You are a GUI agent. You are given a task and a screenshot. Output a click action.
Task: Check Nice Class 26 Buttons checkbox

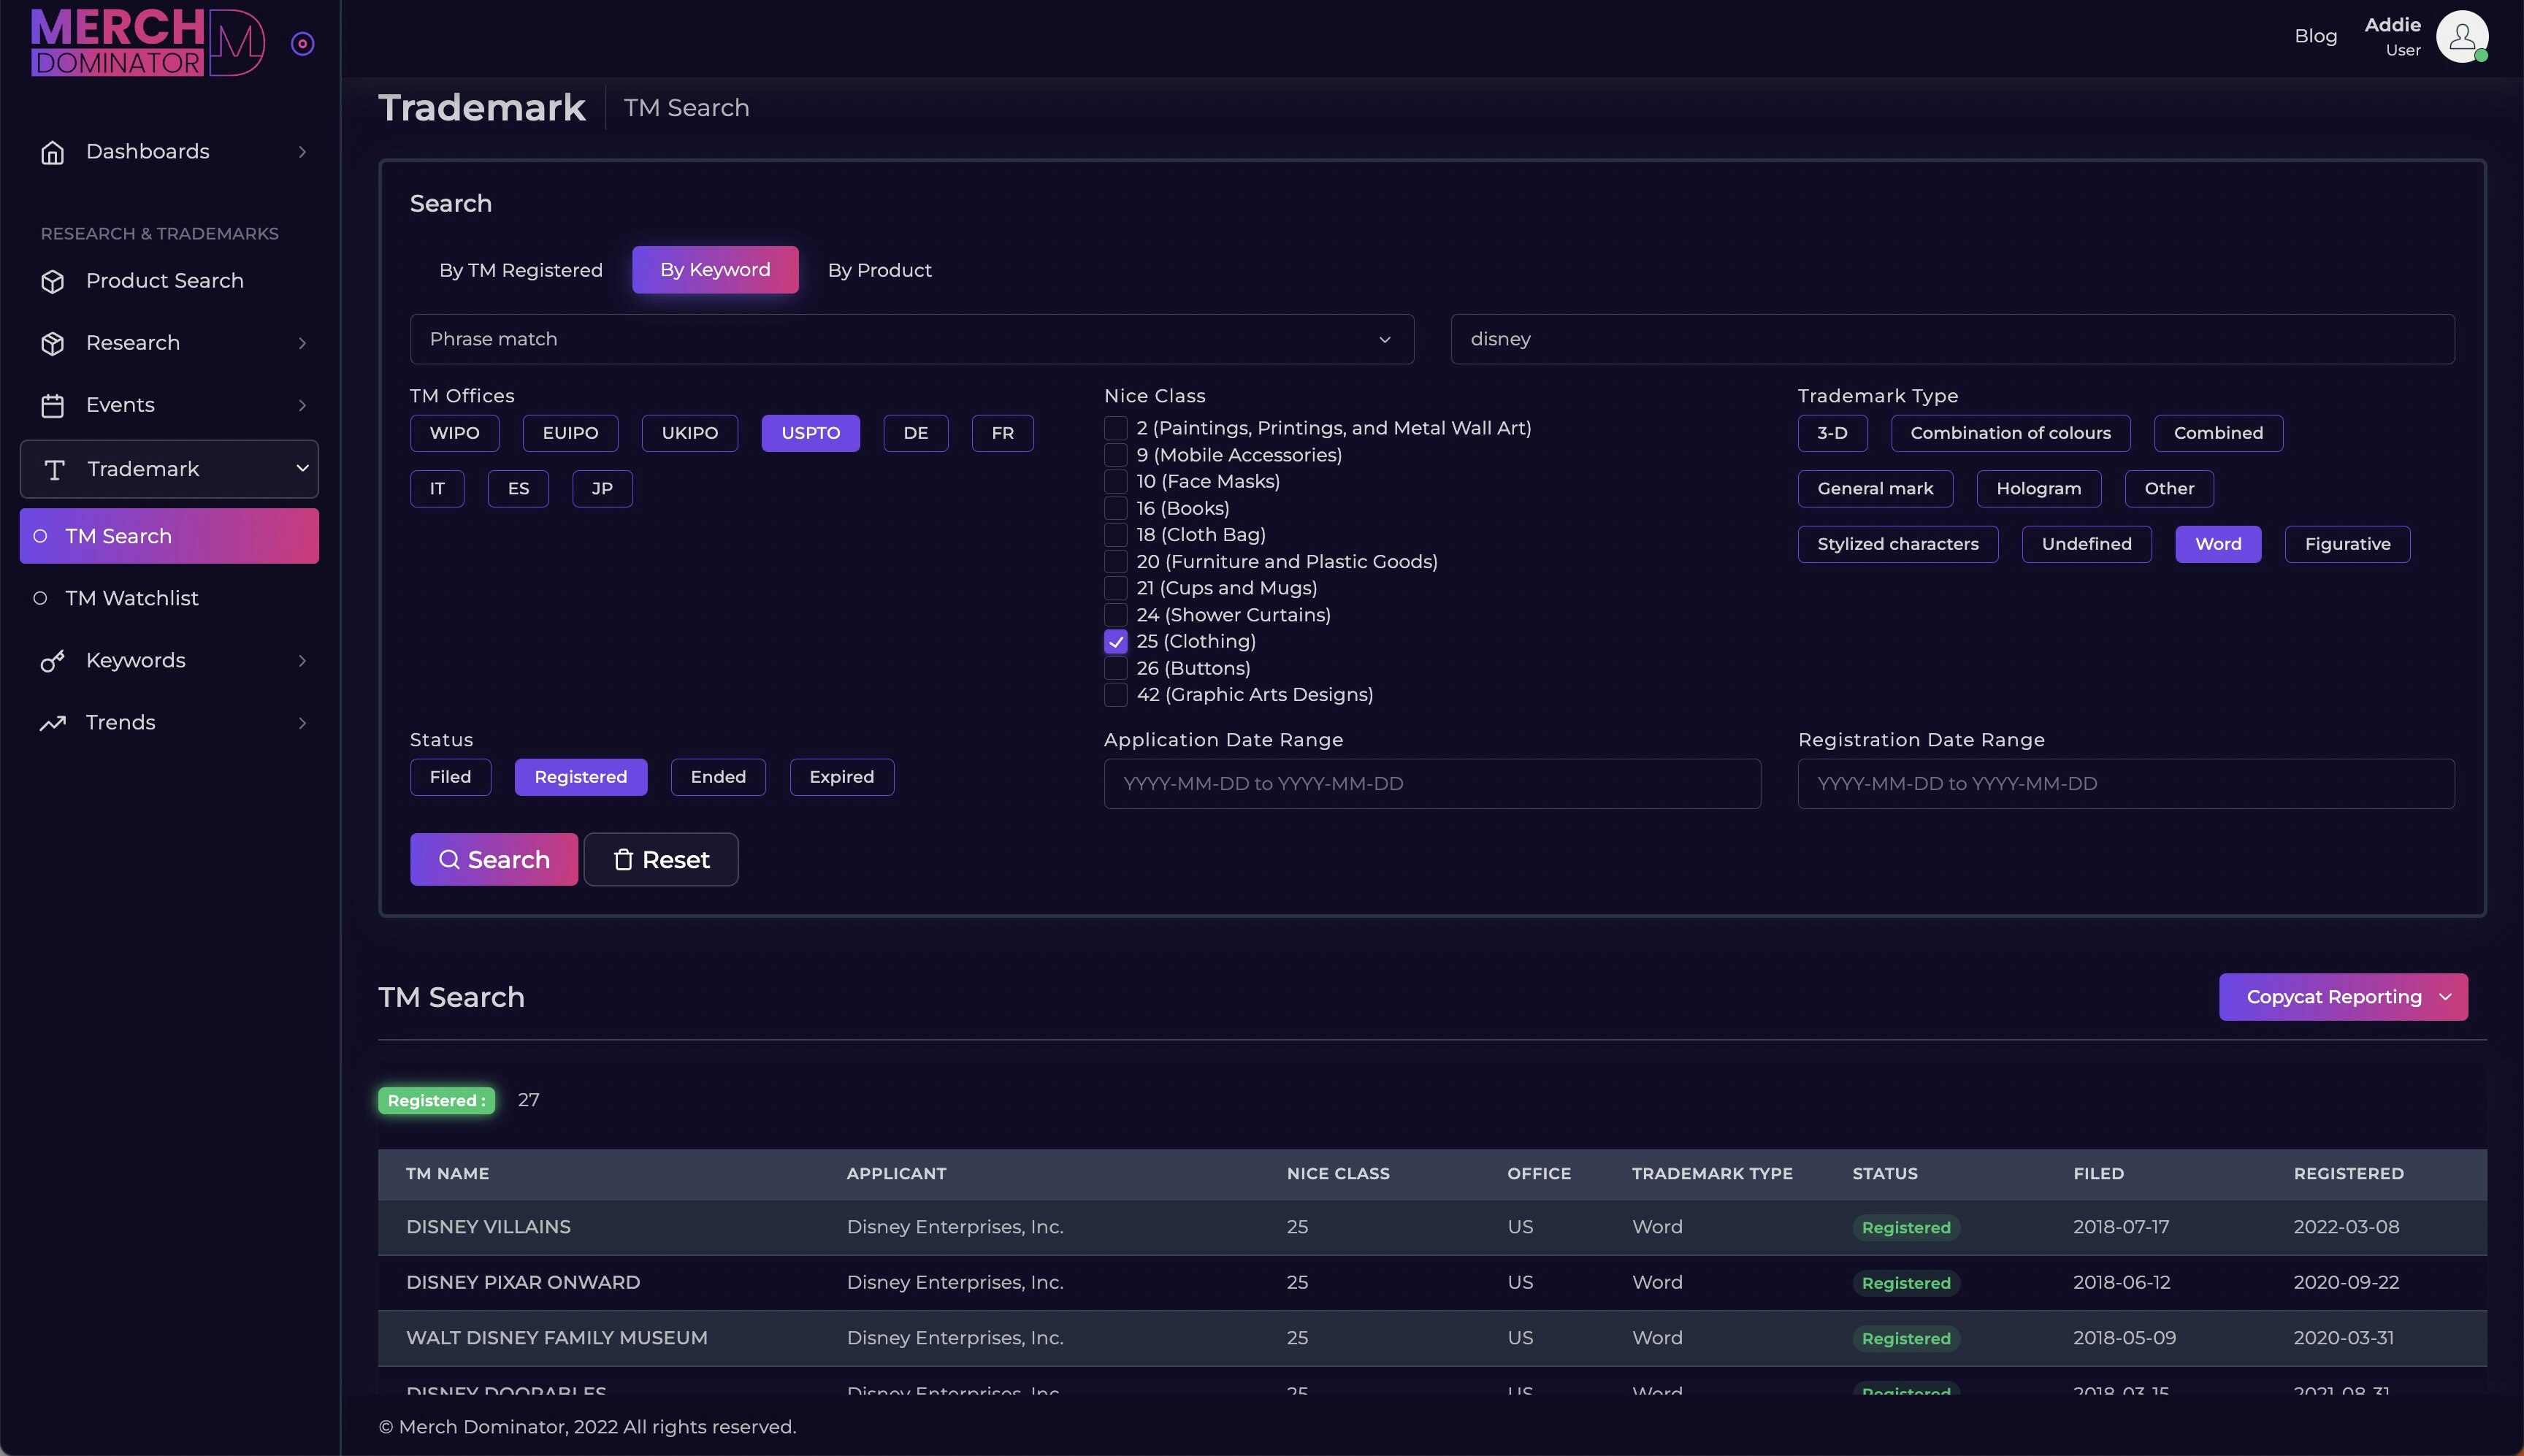click(1115, 668)
